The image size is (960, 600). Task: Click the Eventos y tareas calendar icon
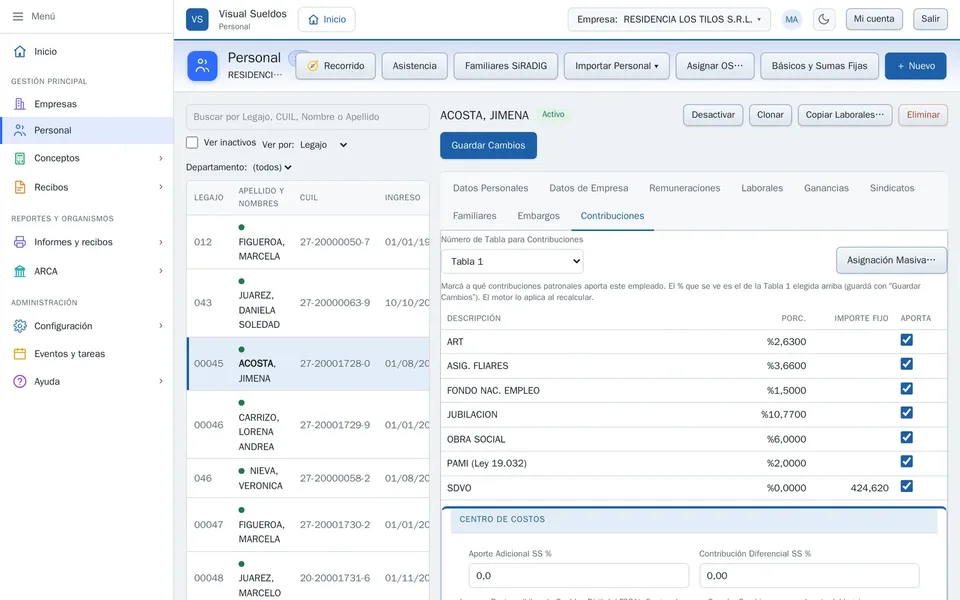tap(20, 354)
